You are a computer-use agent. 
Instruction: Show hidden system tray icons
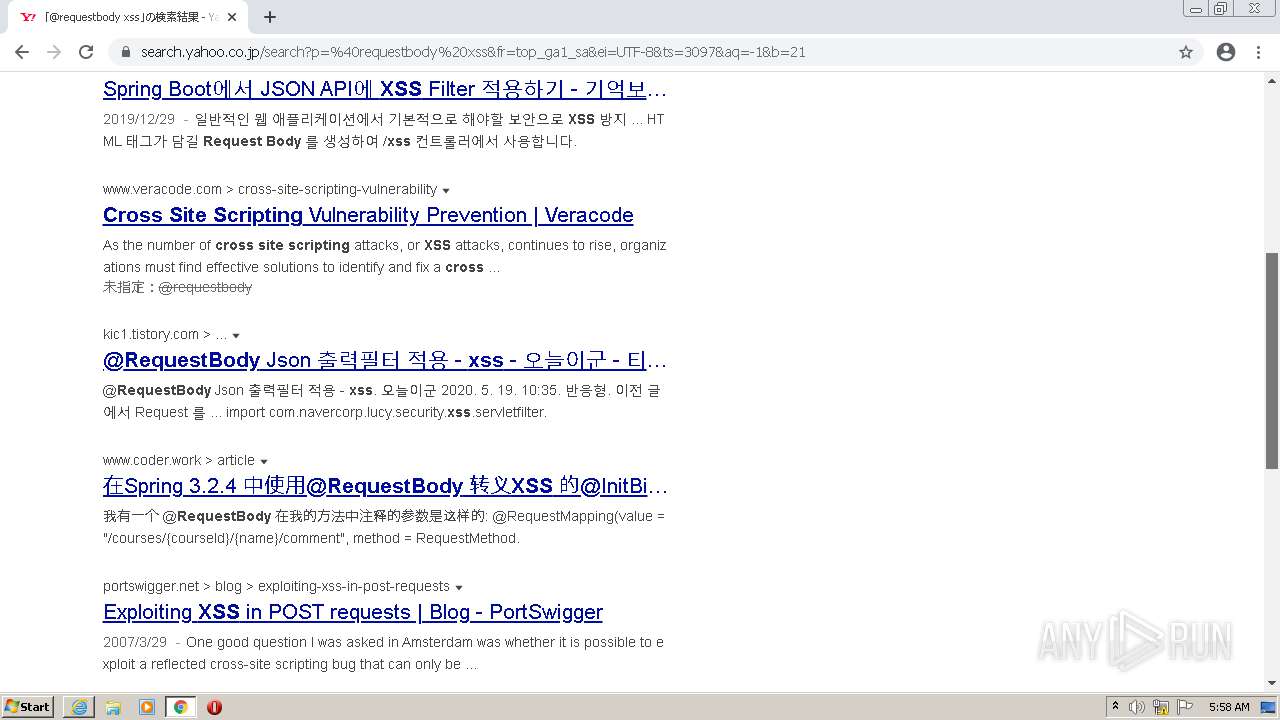(1115, 707)
